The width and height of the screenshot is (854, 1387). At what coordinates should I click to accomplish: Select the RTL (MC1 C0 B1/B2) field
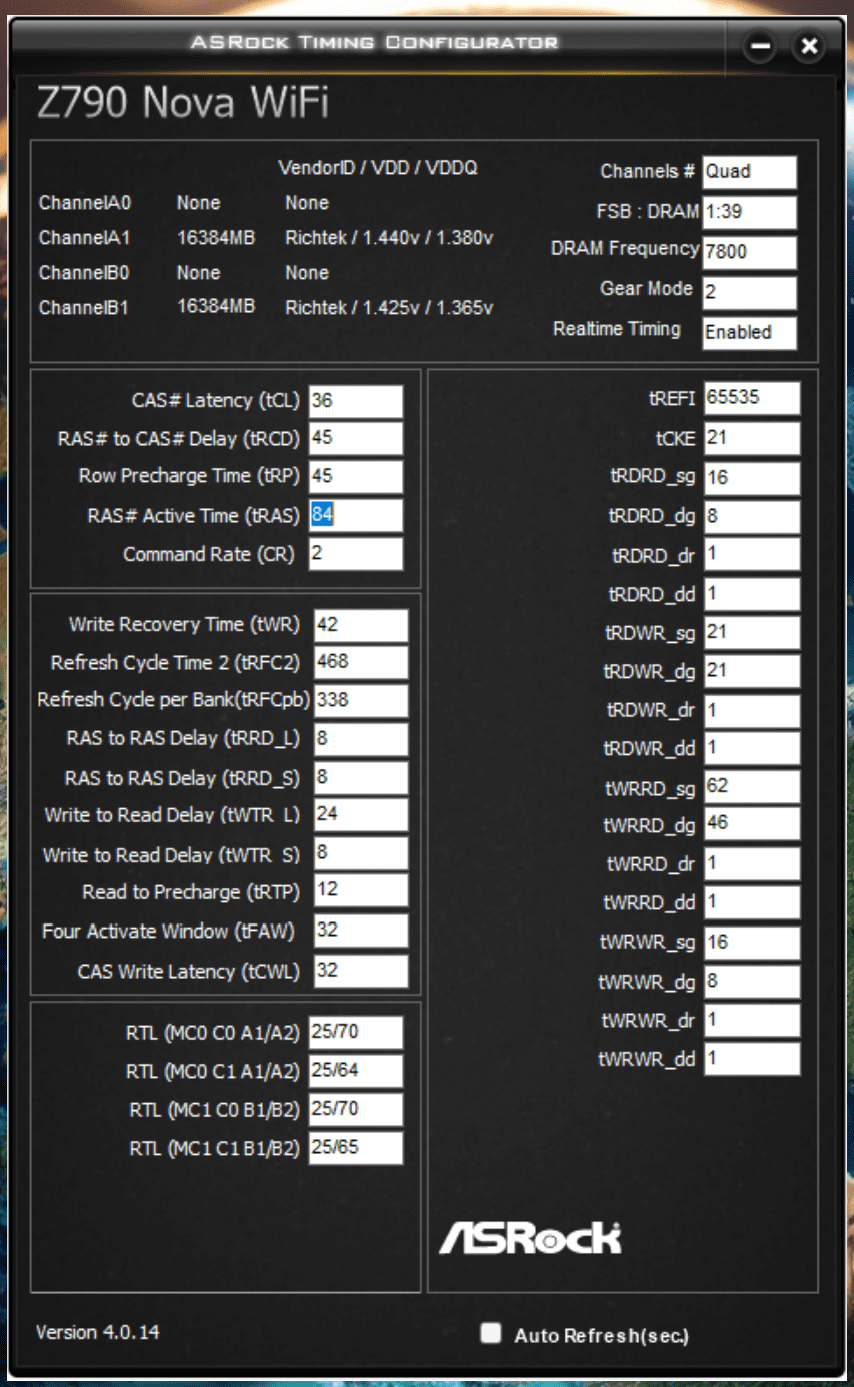pyautogui.click(x=355, y=1109)
